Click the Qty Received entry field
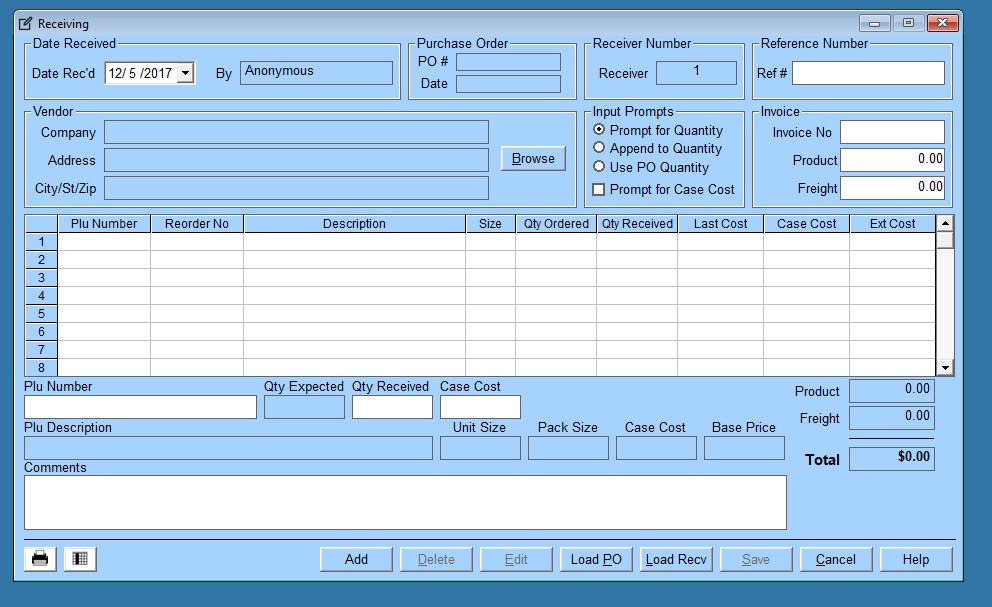 pos(392,407)
